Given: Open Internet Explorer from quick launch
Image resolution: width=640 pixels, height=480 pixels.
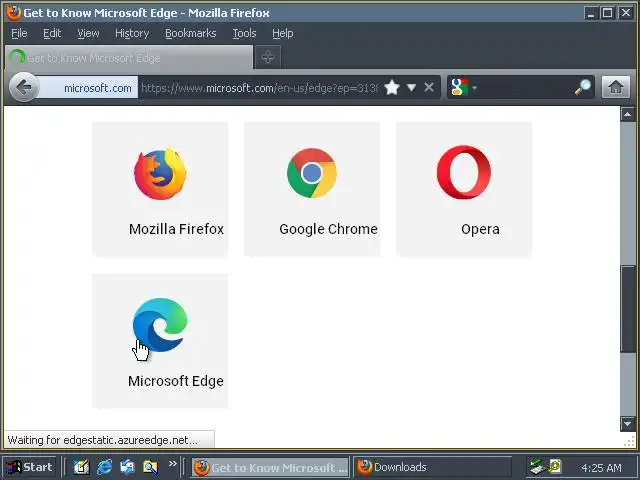Looking at the screenshot, I should [x=104, y=467].
